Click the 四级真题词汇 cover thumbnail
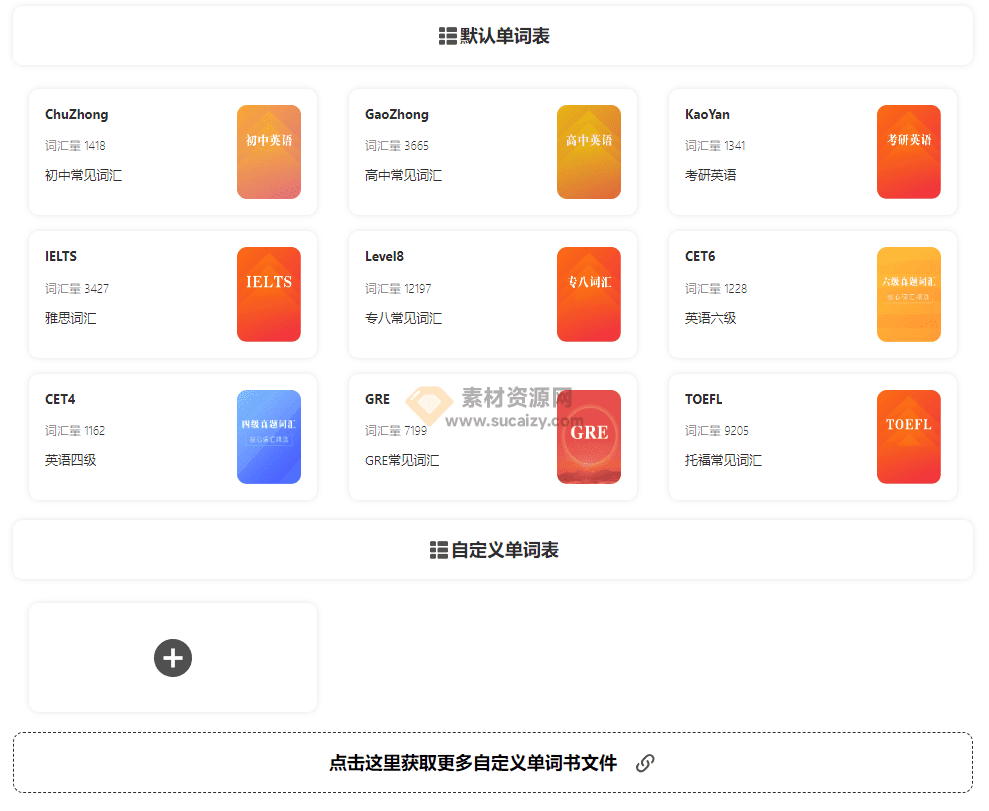Viewport: 989px width, 811px height. tap(268, 437)
